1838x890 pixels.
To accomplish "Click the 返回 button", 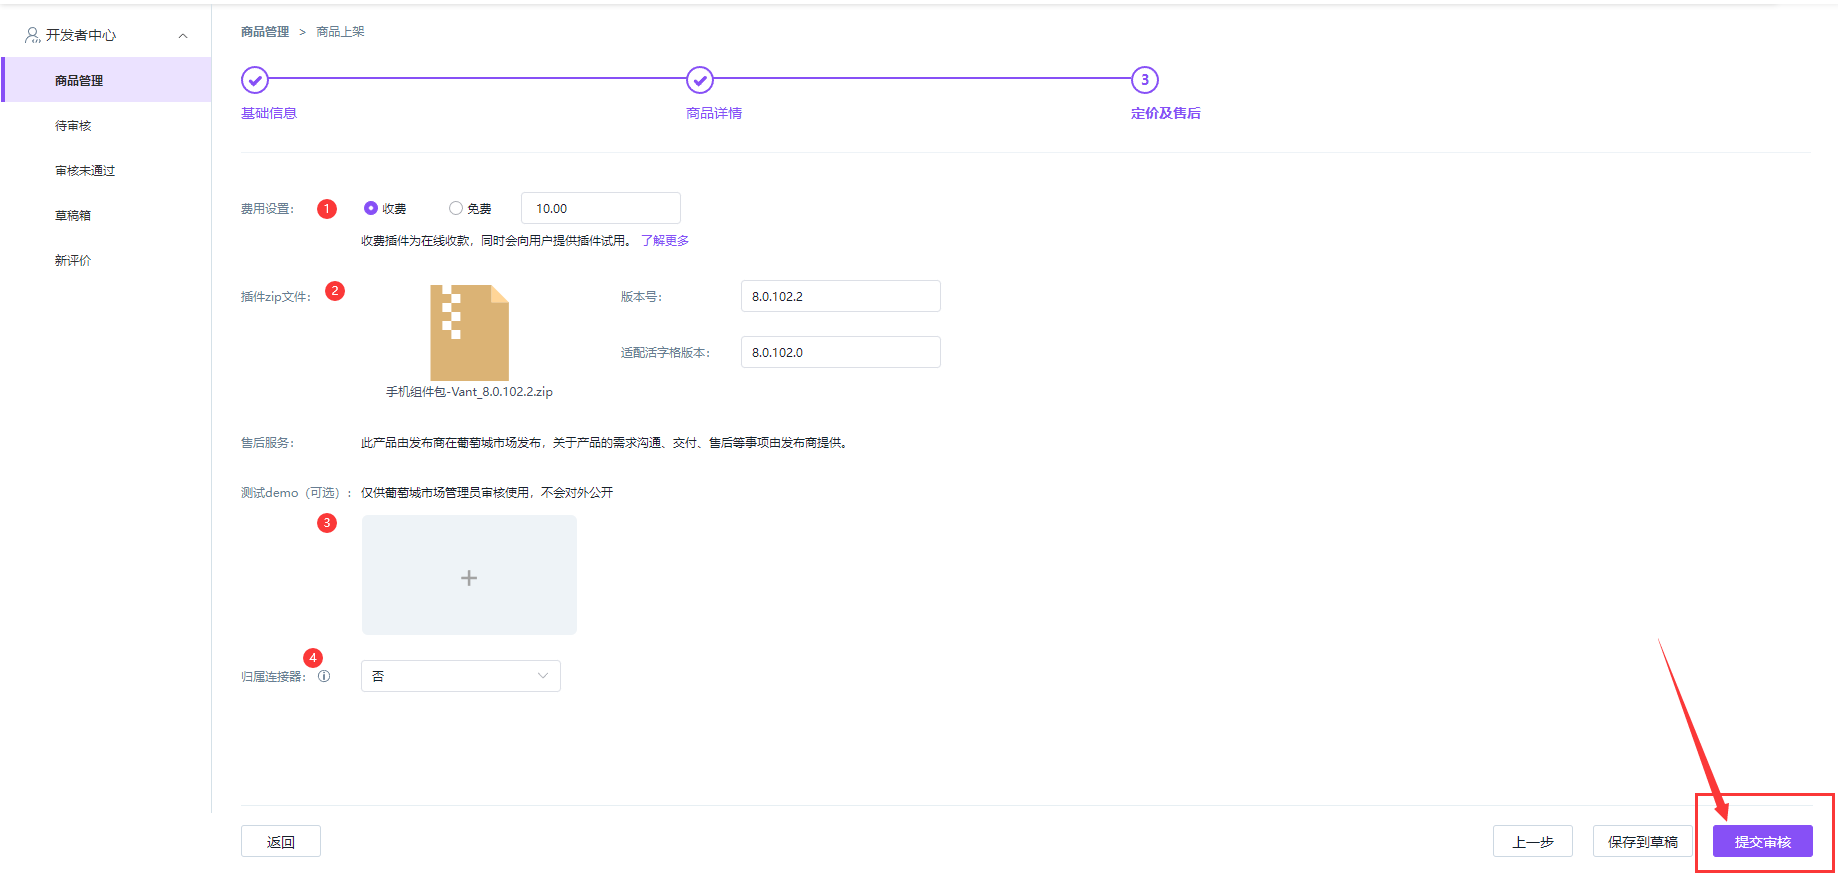I will pyautogui.click(x=281, y=841).
